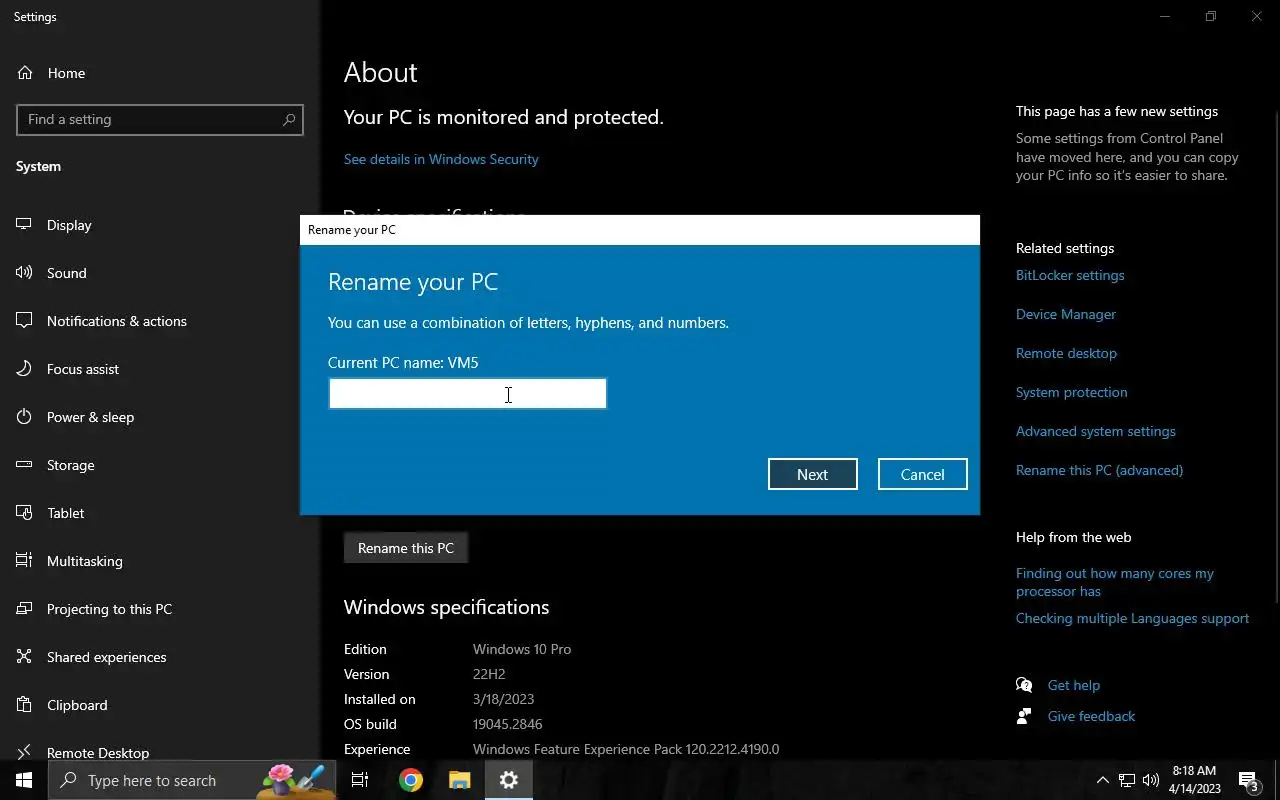
Task: Click the Multitasking icon in sidebar
Action: [x=24, y=561]
